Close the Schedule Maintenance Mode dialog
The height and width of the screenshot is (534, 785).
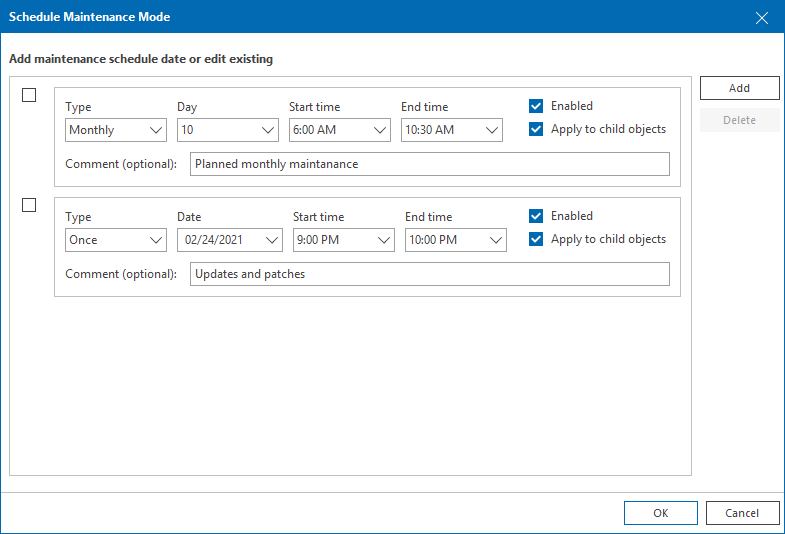point(762,17)
